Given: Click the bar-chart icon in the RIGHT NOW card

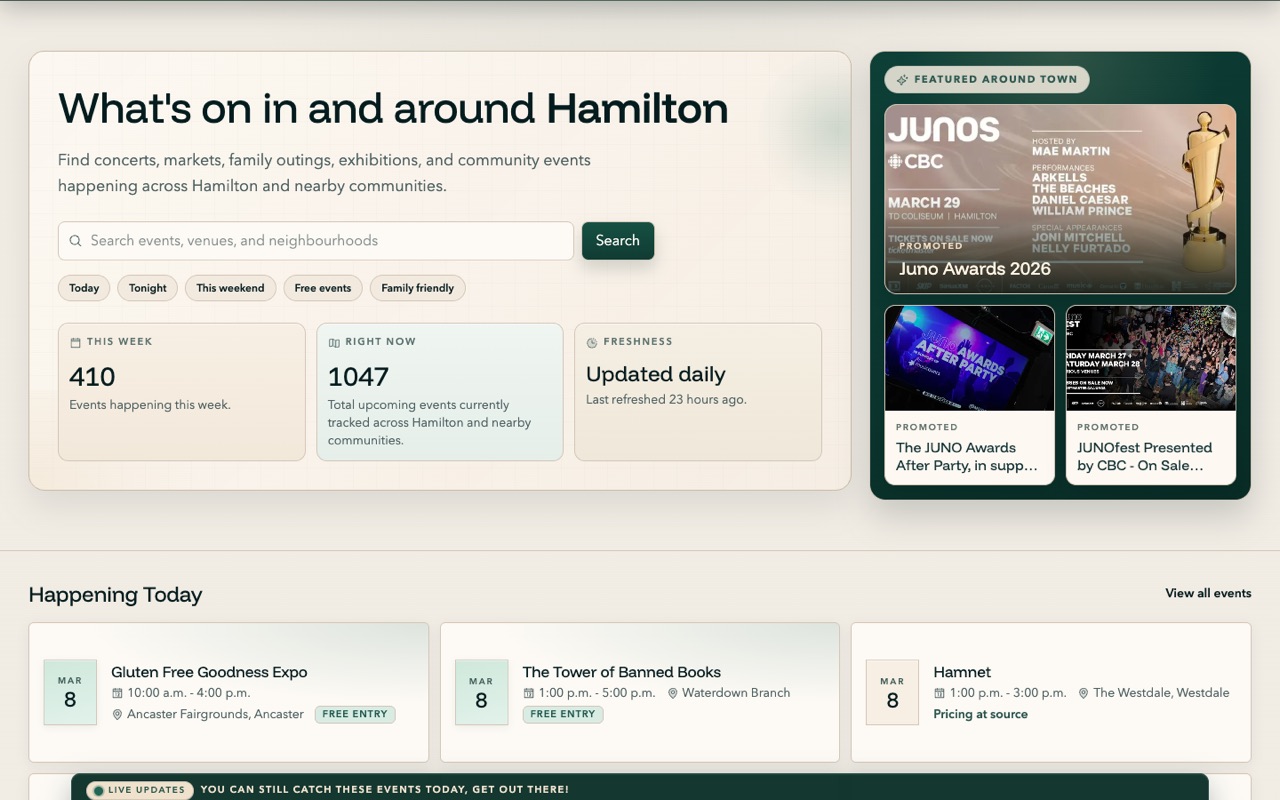Looking at the screenshot, I should point(332,341).
